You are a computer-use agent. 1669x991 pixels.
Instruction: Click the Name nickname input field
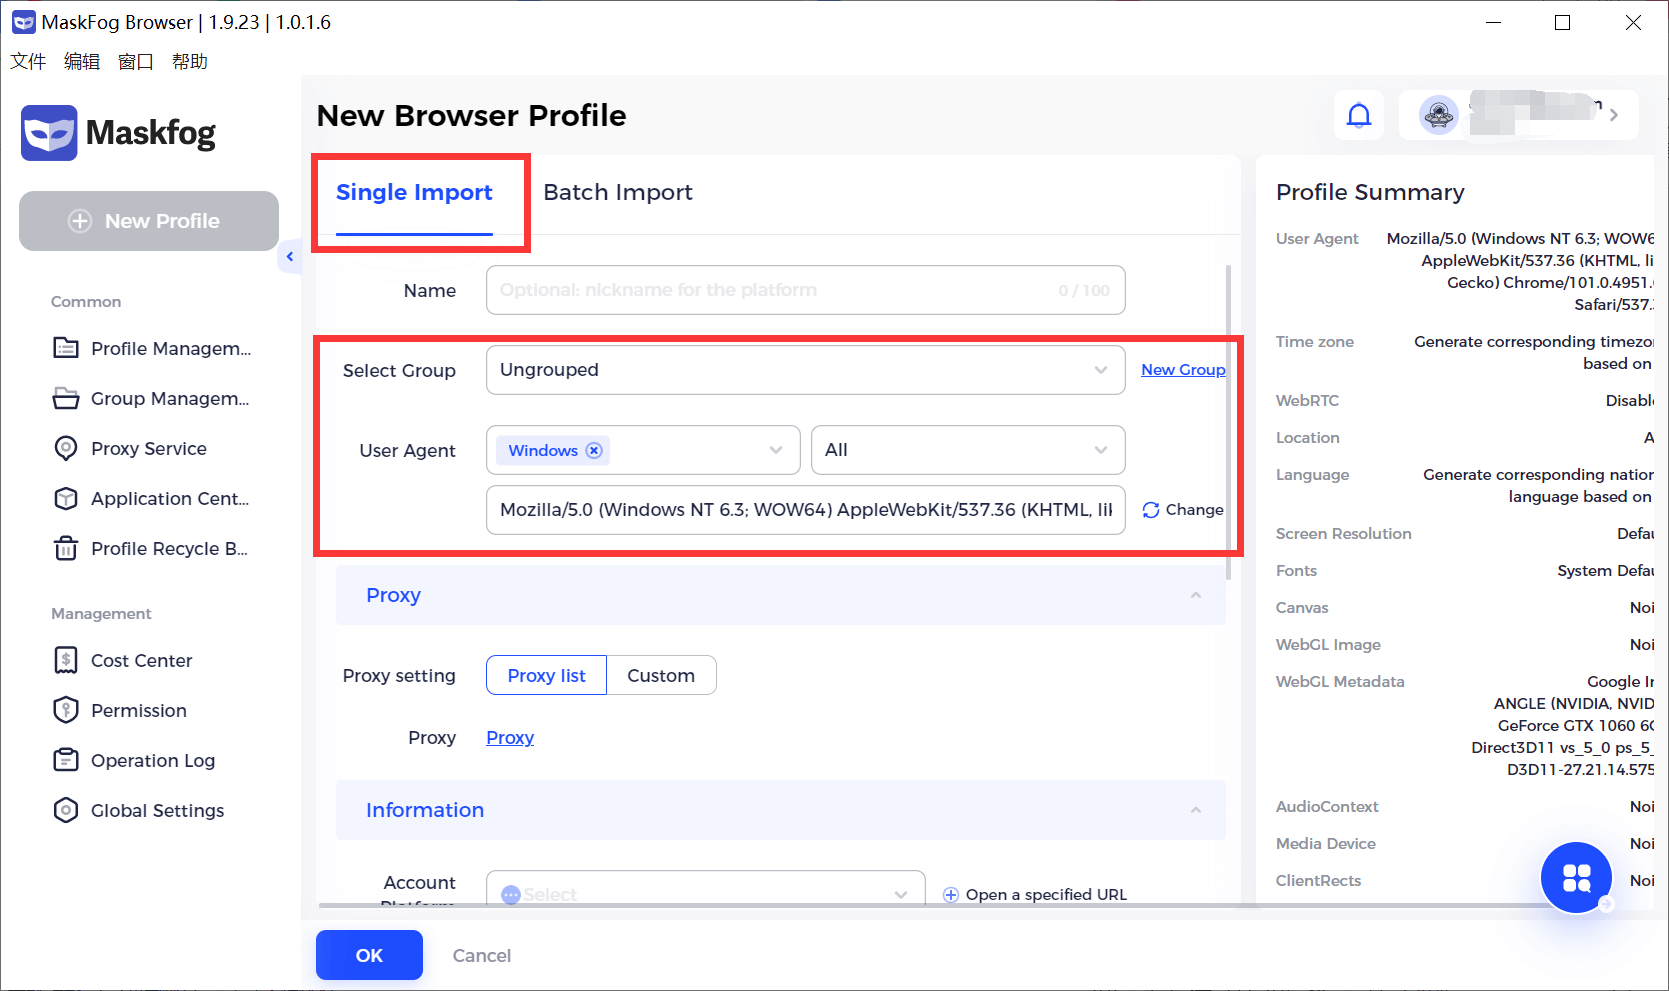pyautogui.click(x=805, y=290)
